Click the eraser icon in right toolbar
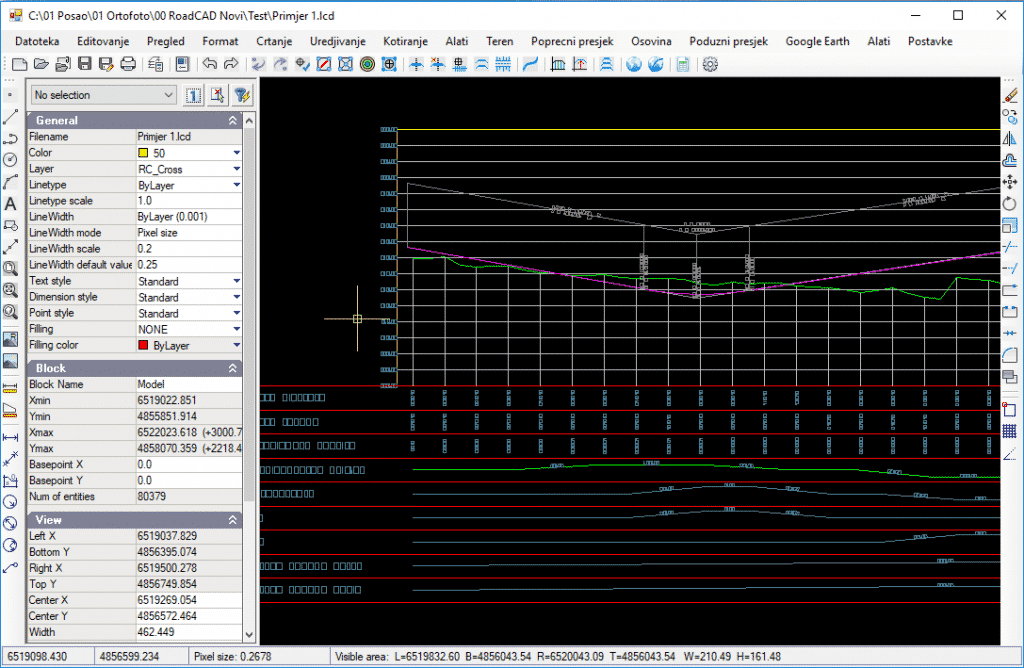Screen dimensions: 1024x668 click(1009, 95)
